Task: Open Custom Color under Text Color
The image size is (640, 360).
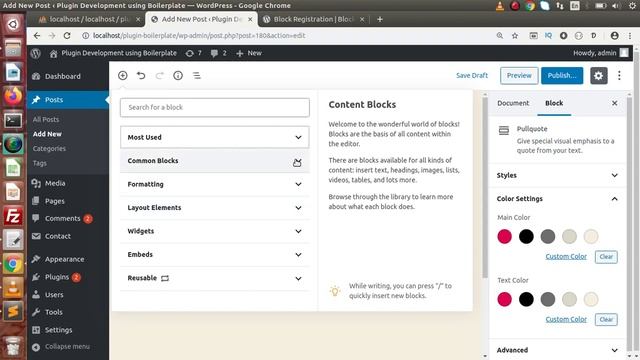Action: click(566, 319)
